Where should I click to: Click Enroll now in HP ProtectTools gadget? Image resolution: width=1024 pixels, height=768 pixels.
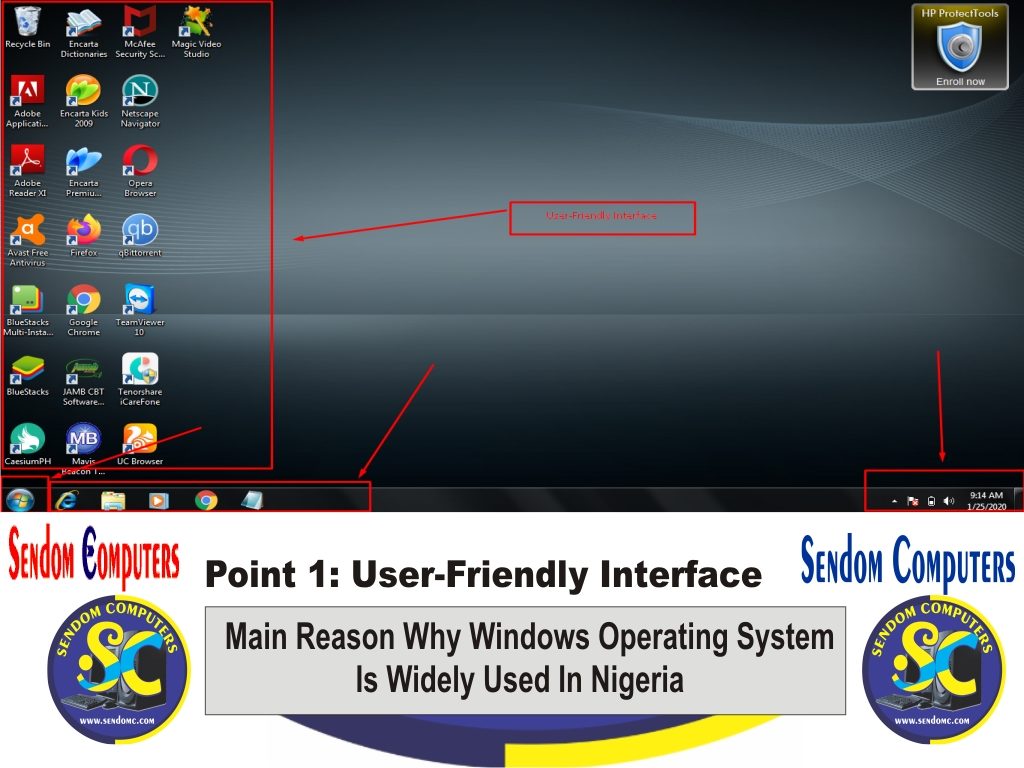960,82
